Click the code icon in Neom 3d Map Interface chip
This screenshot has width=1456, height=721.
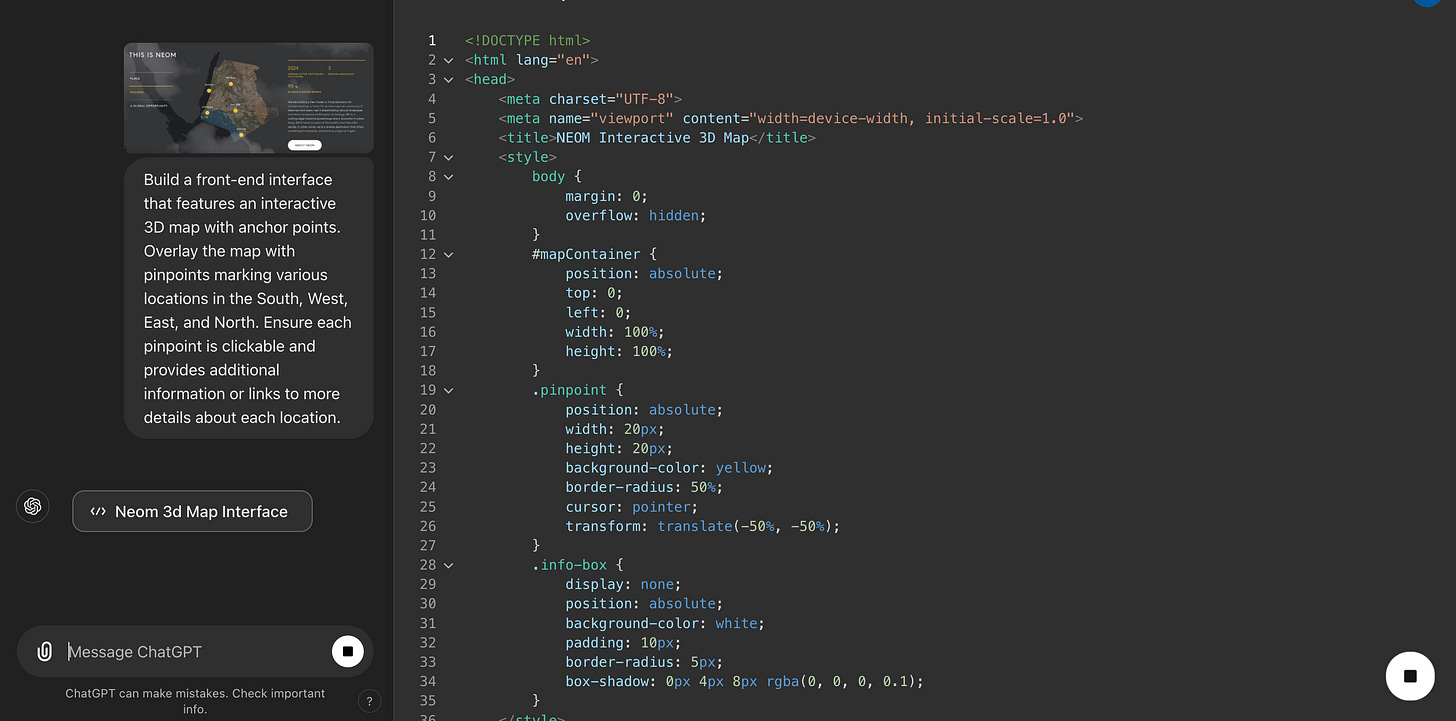coord(98,511)
